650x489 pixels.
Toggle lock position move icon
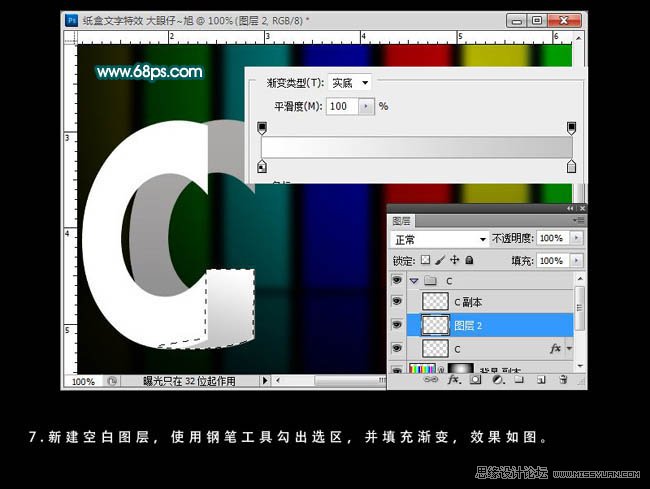pos(455,260)
